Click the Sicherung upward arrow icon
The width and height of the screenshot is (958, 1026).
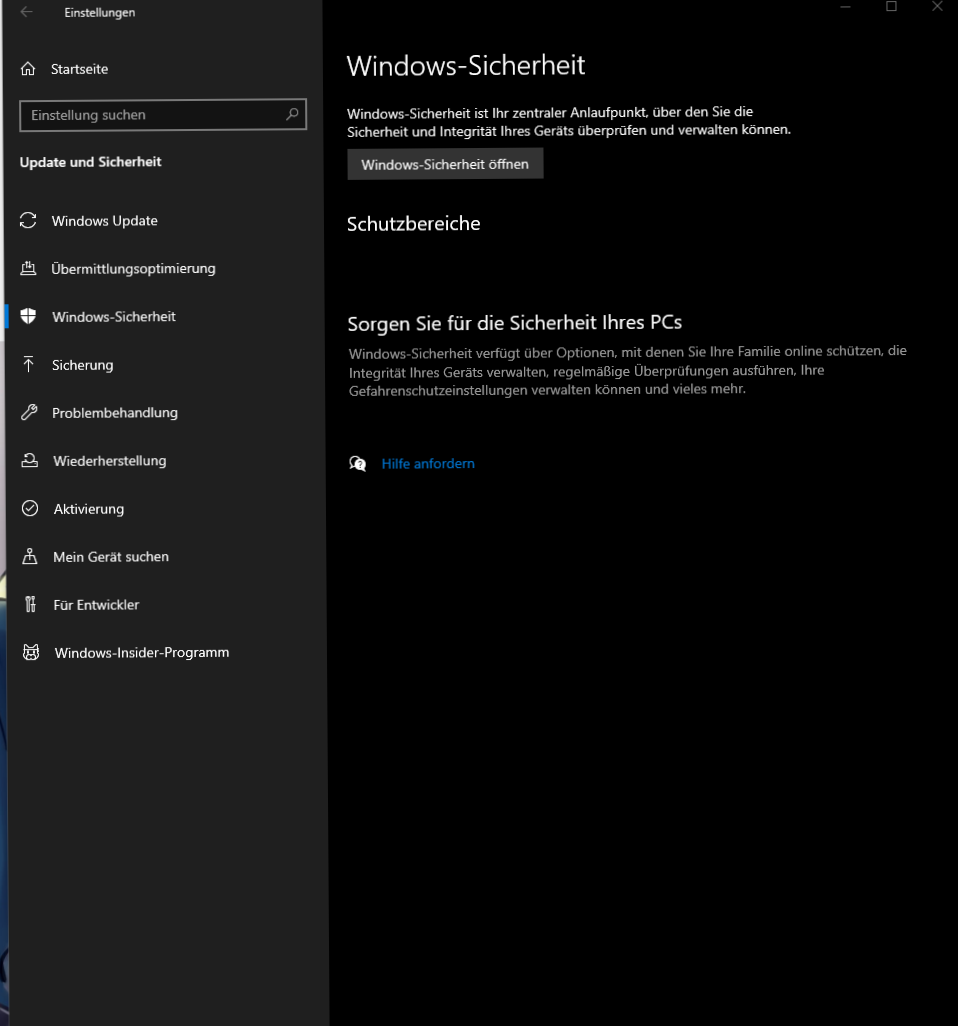[x=29, y=364]
